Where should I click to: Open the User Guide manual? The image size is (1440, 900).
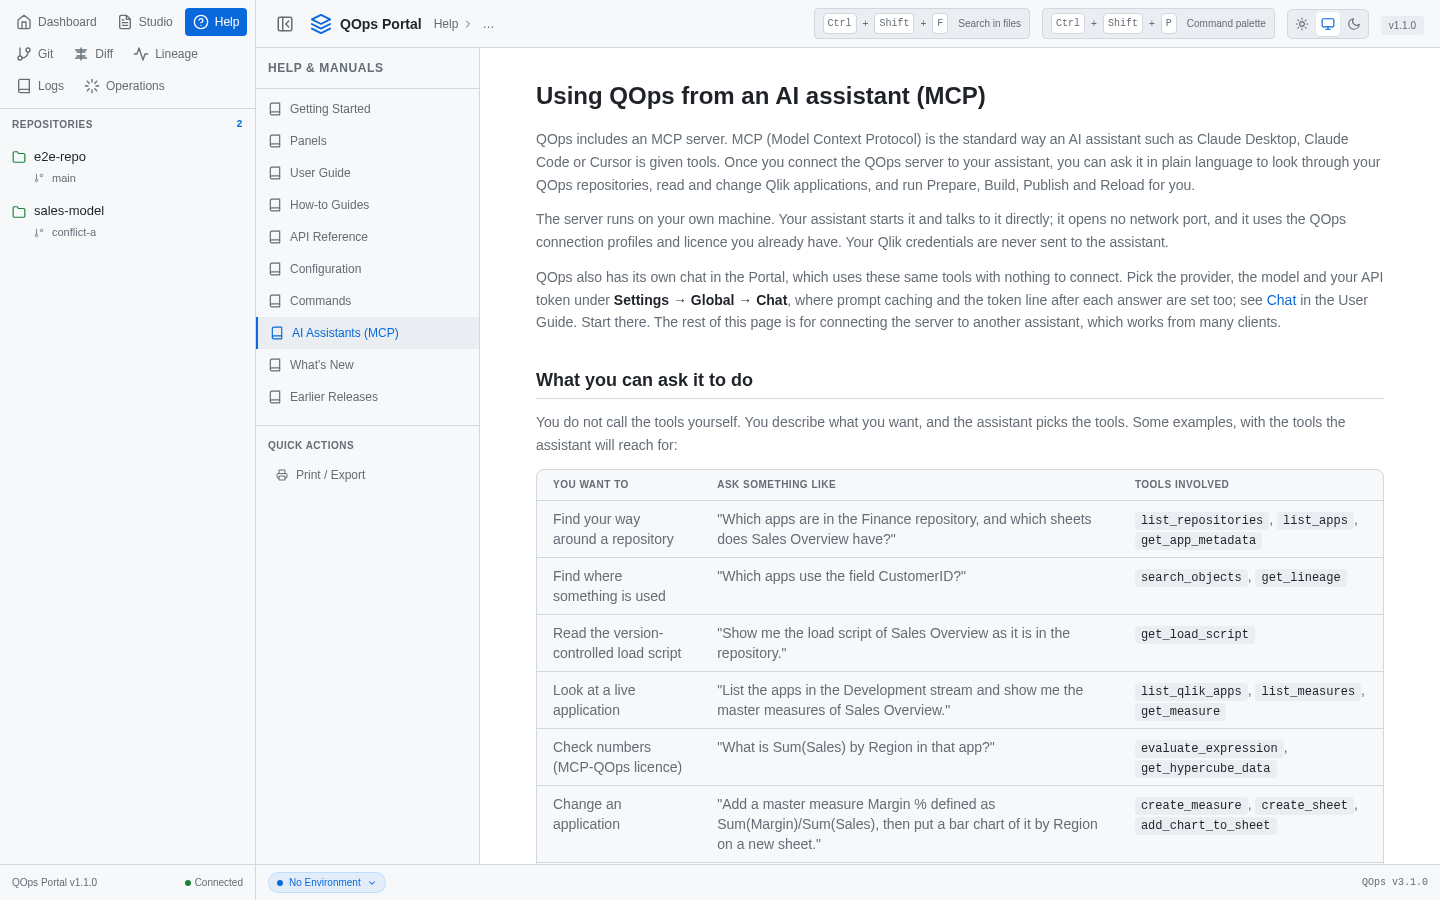[x=368, y=173]
